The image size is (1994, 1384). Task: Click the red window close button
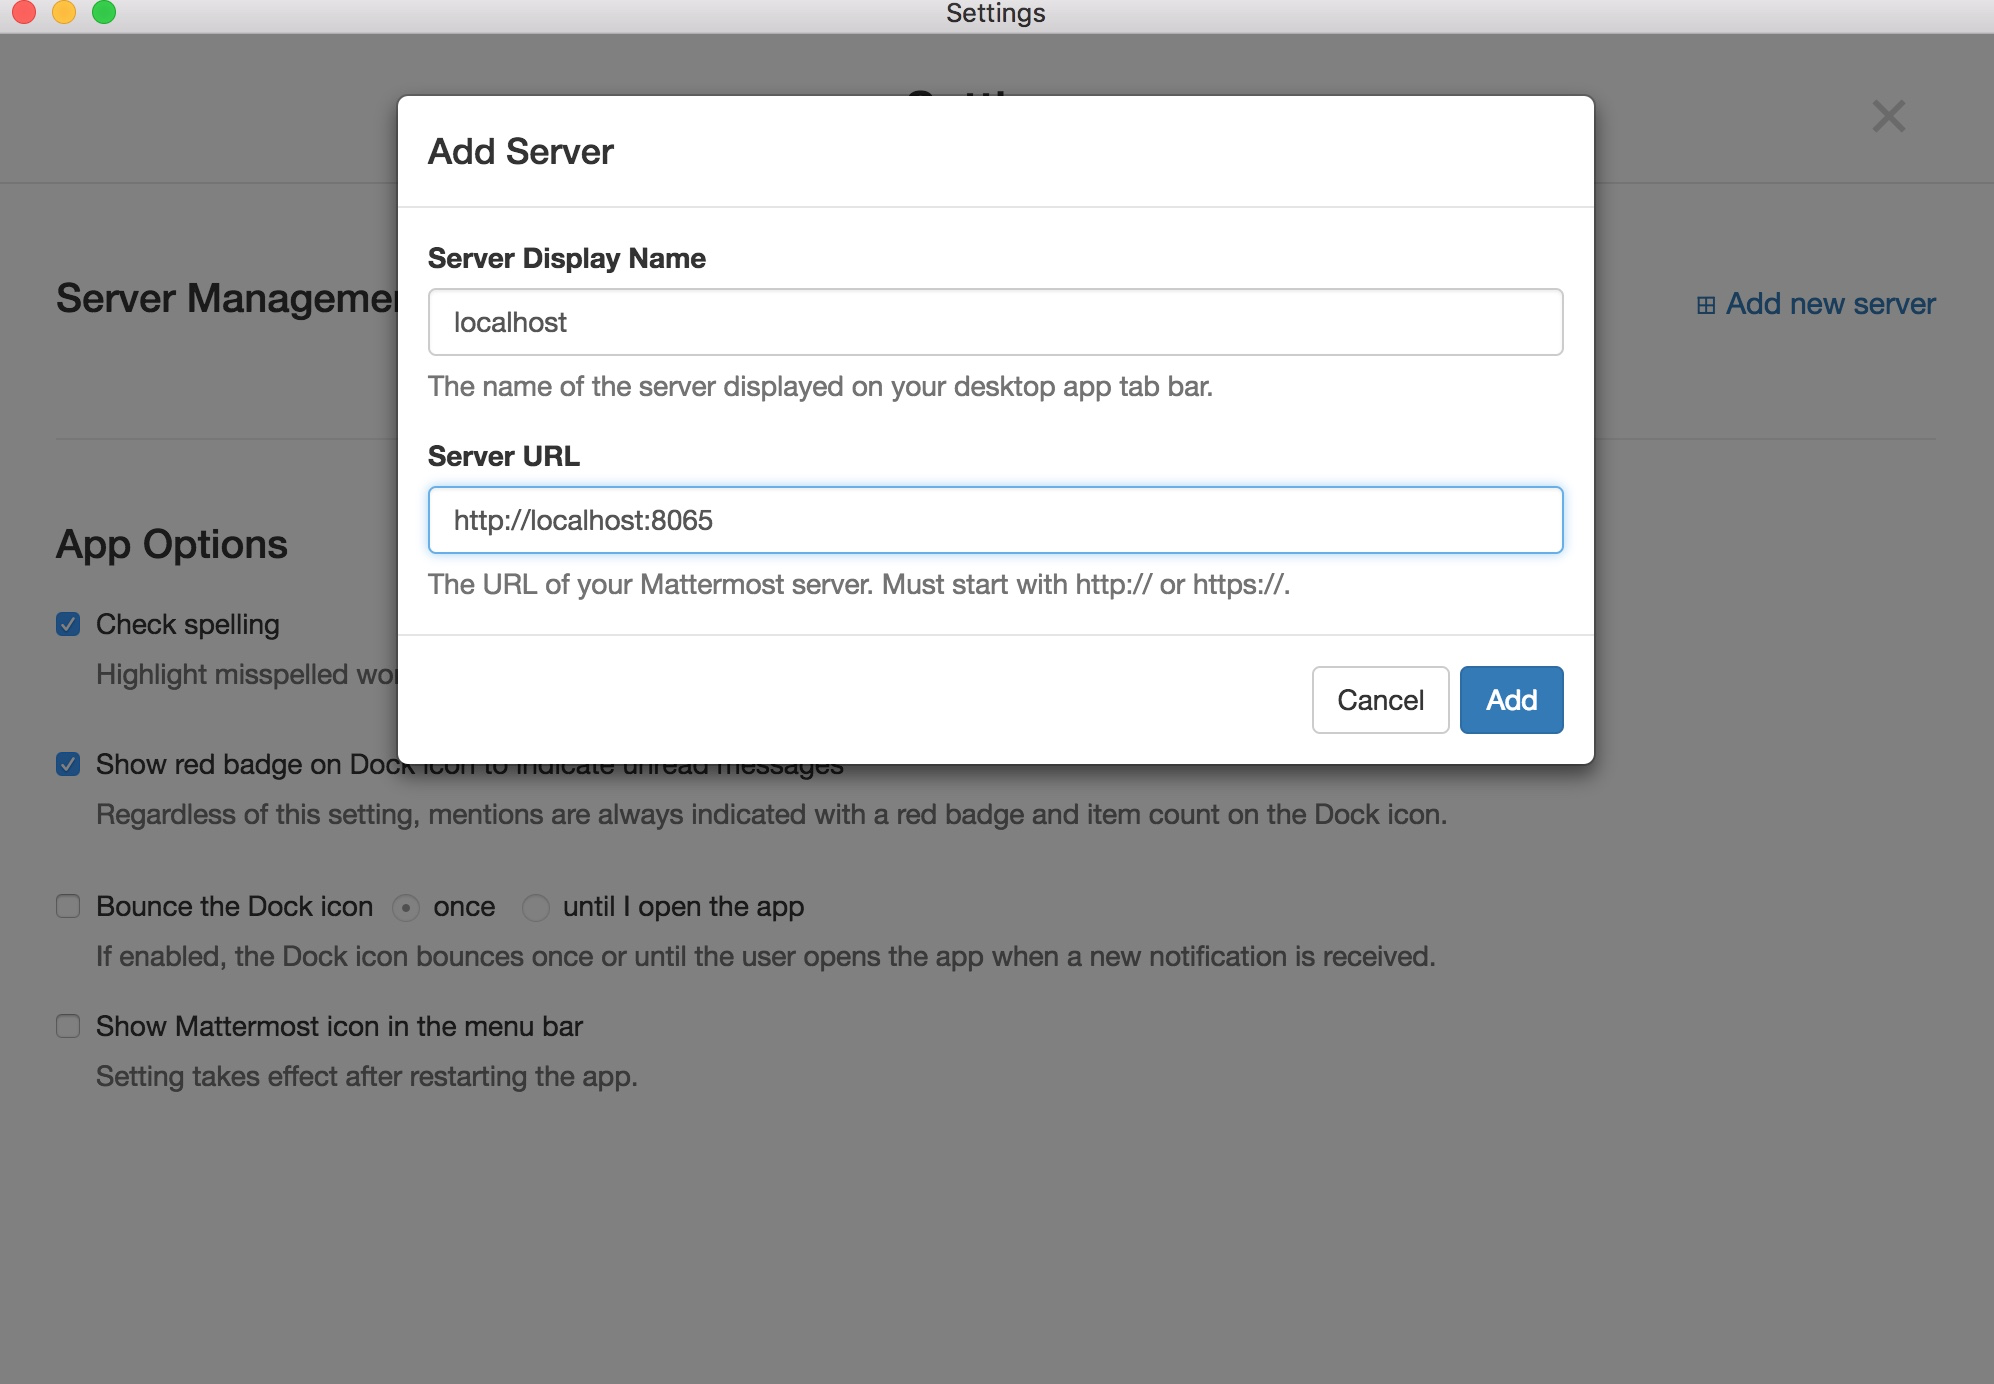click(24, 12)
